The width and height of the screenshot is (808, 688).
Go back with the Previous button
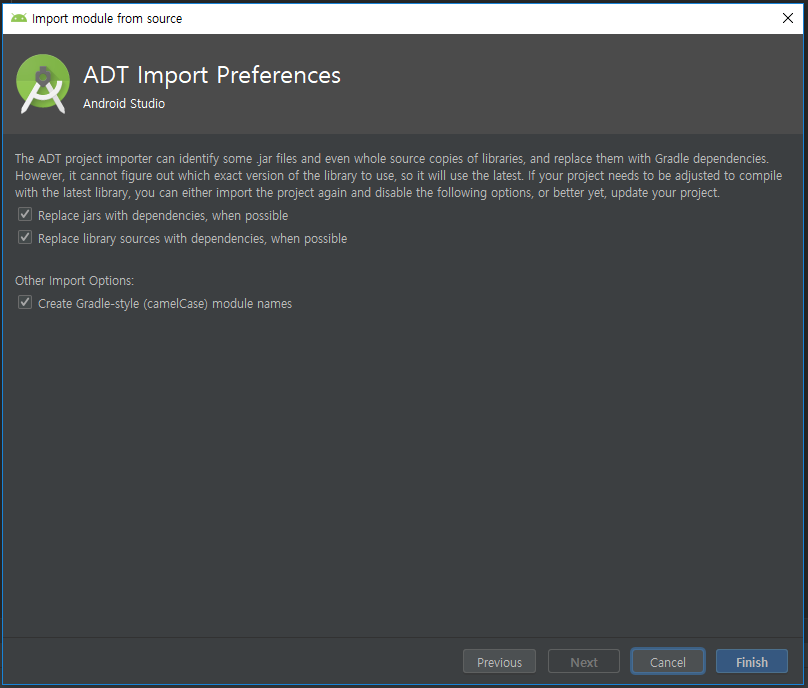click(499, 662)
